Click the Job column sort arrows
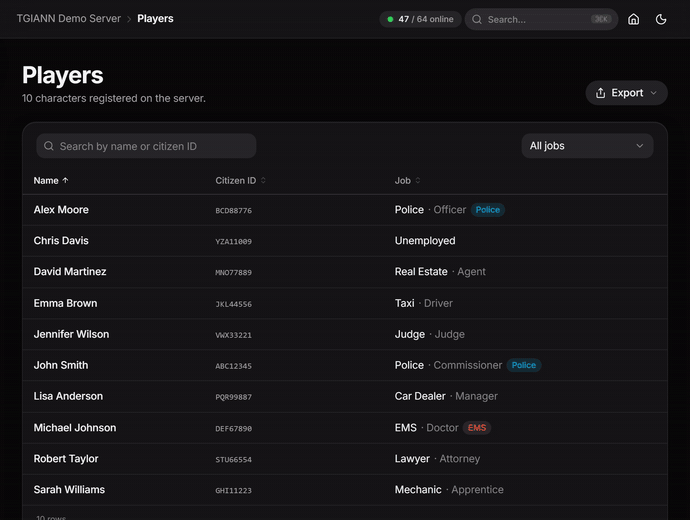Screen dimensions: 690x520 pyautogui.click(x=418, y=180)
